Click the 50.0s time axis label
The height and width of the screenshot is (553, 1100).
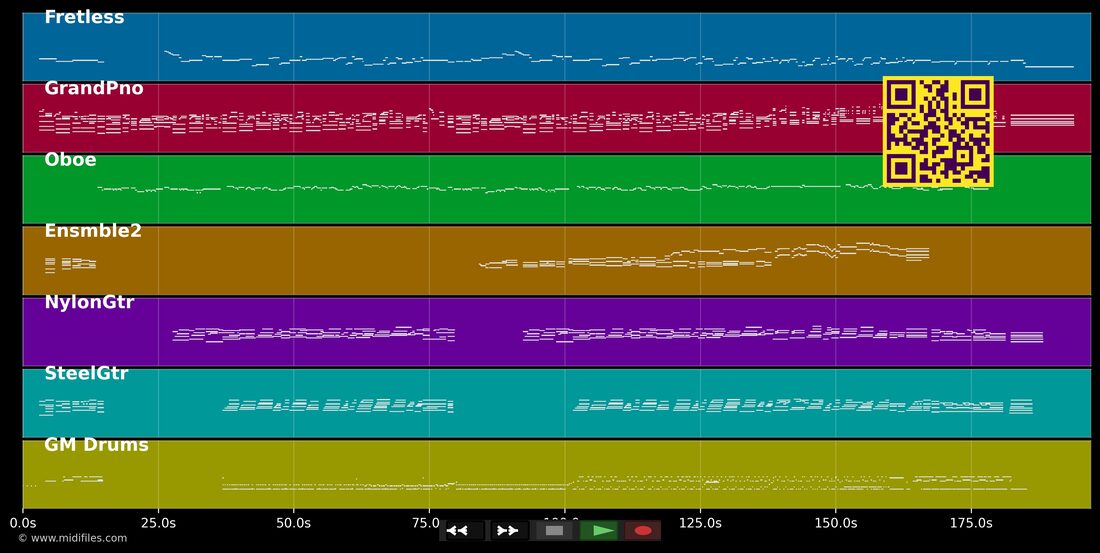[x=294, y=524]
